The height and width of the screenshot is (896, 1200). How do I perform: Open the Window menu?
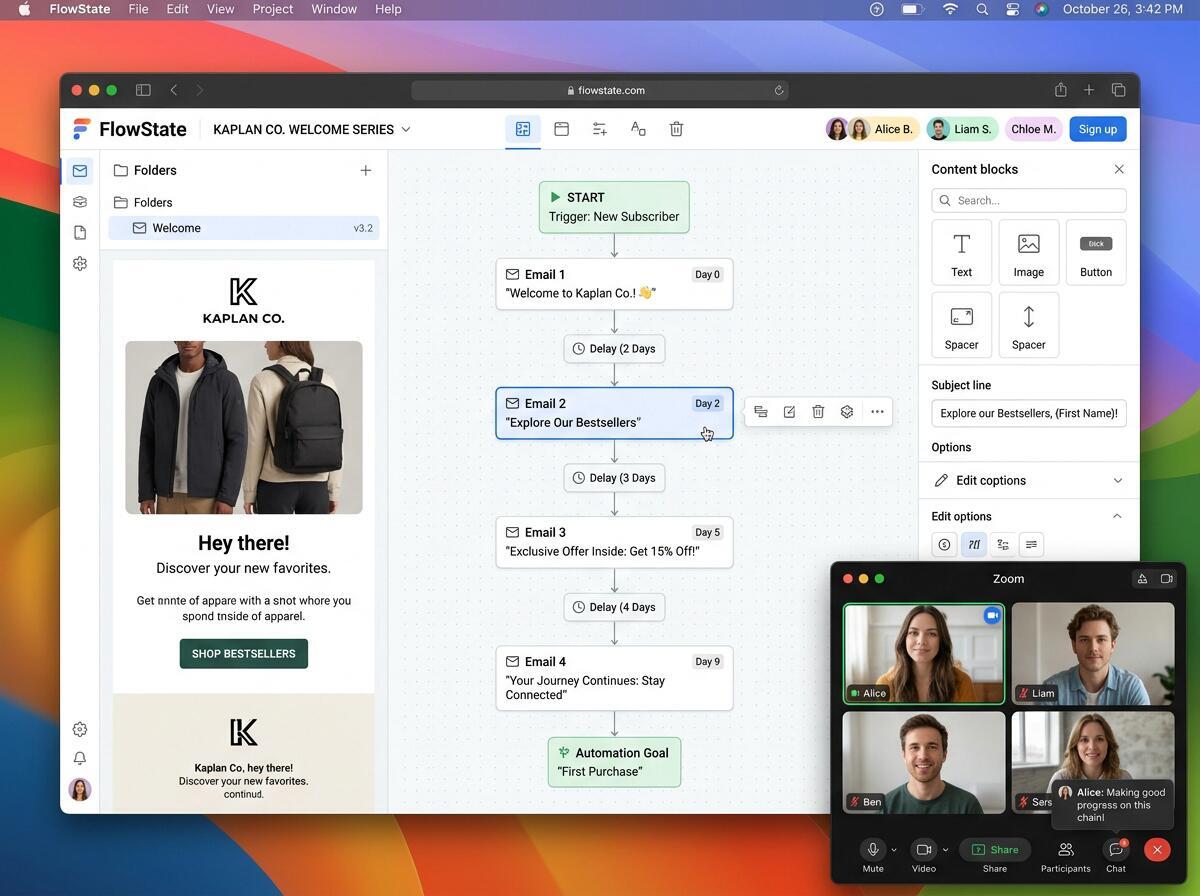coord(334,9)
